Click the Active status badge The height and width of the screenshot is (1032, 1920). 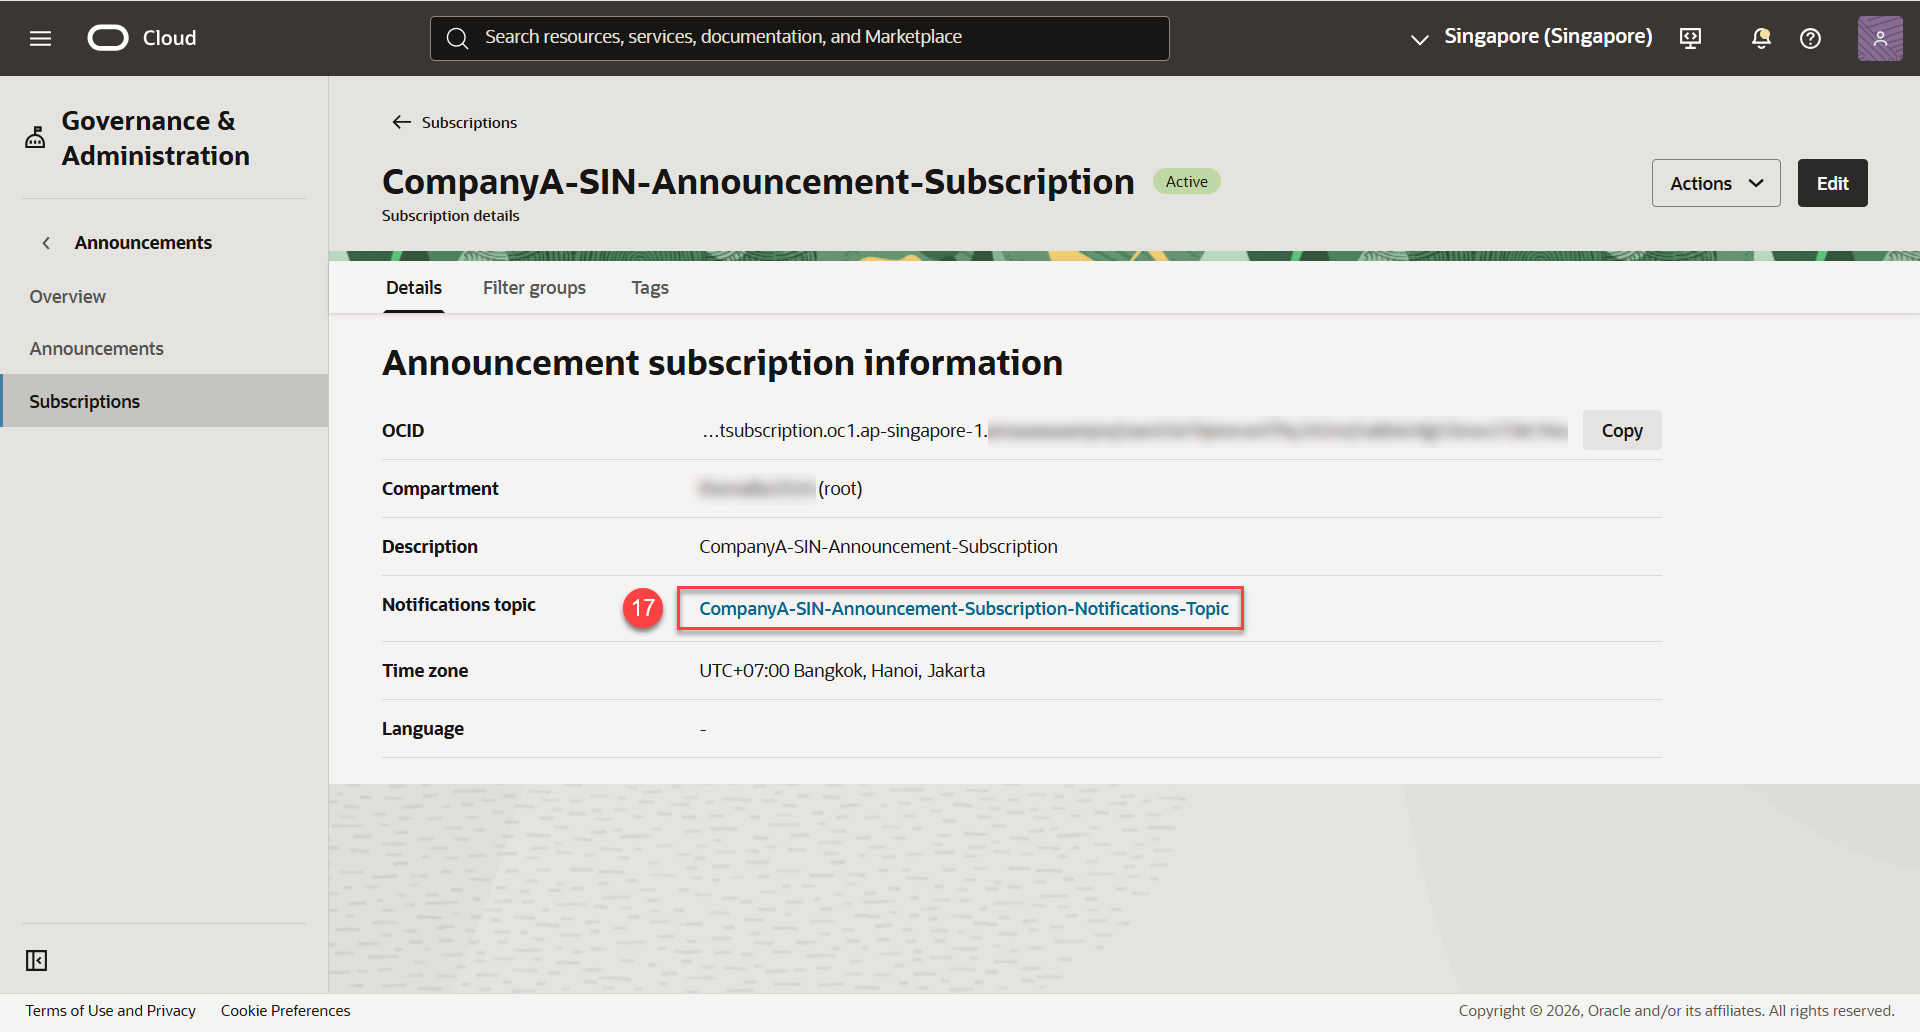tap(1187, 182)
